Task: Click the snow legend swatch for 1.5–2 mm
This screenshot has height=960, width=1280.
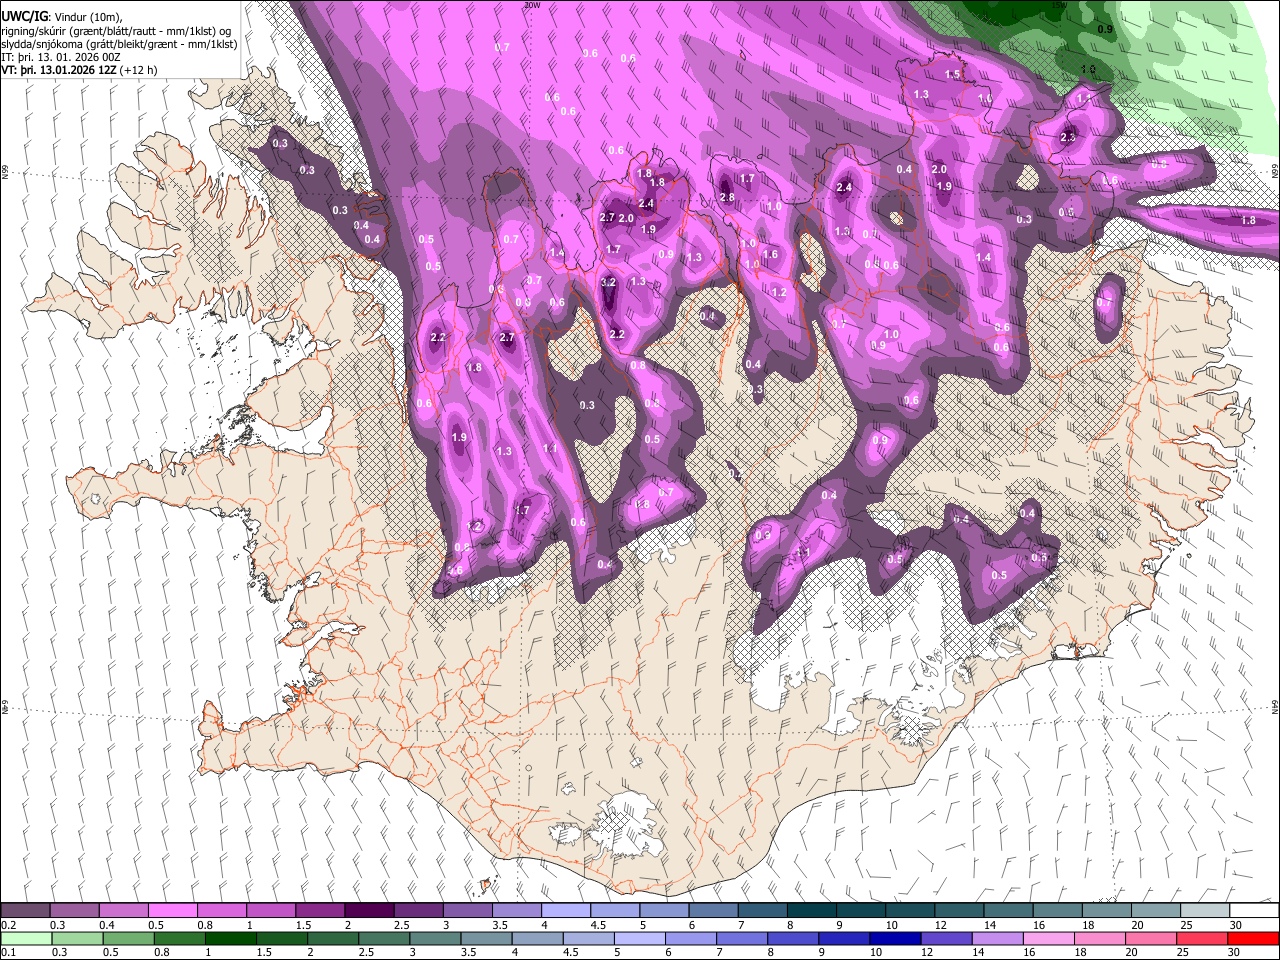Action: [319, 911]
